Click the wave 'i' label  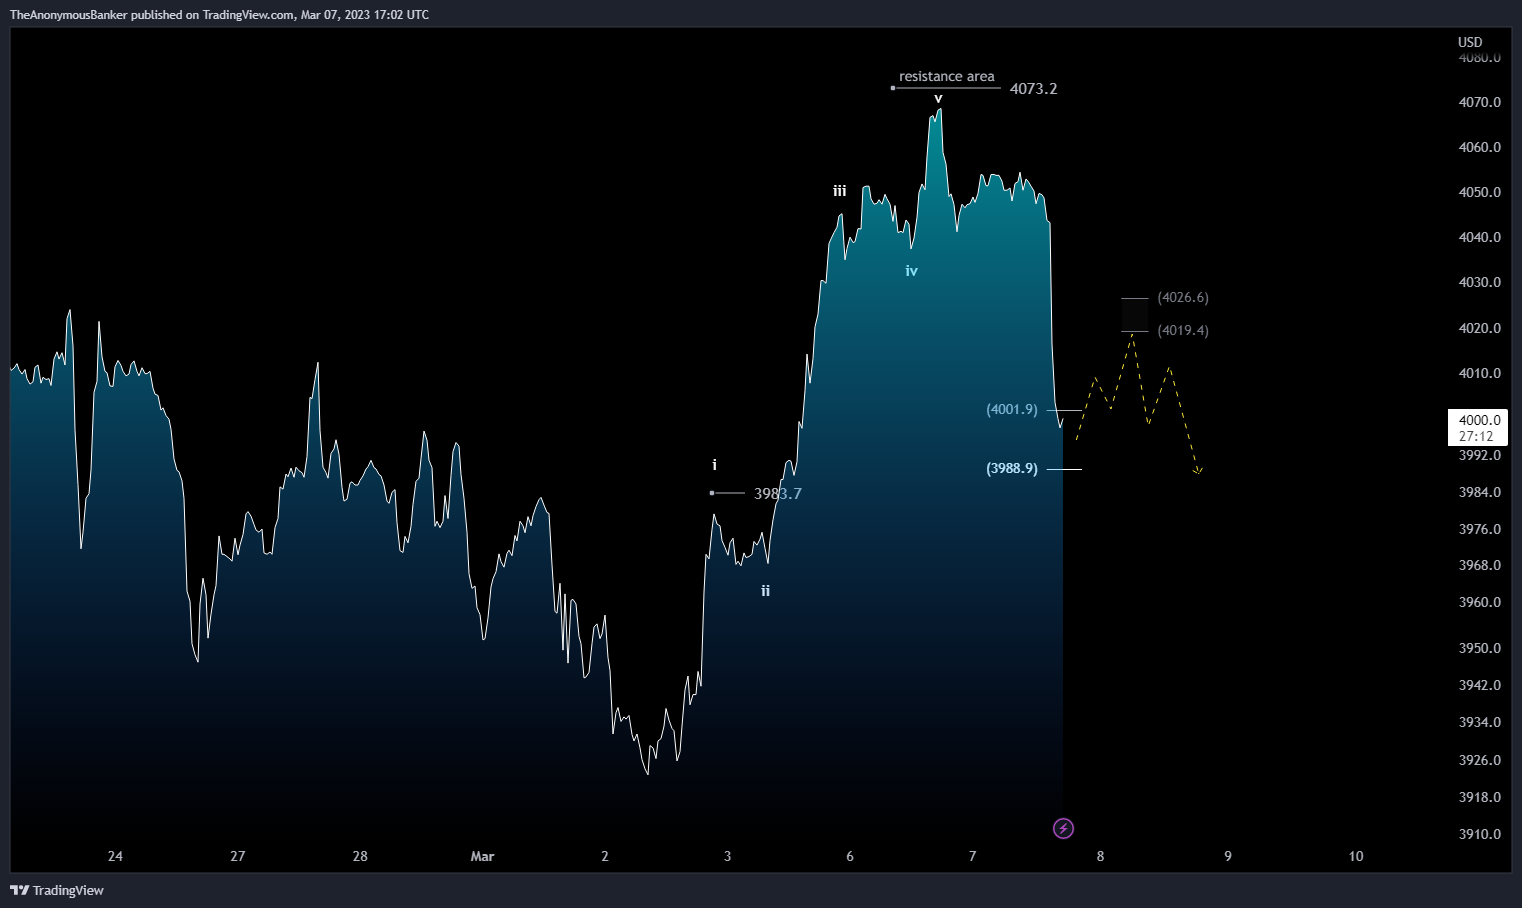pyautogui.click(x=714, y=465)
